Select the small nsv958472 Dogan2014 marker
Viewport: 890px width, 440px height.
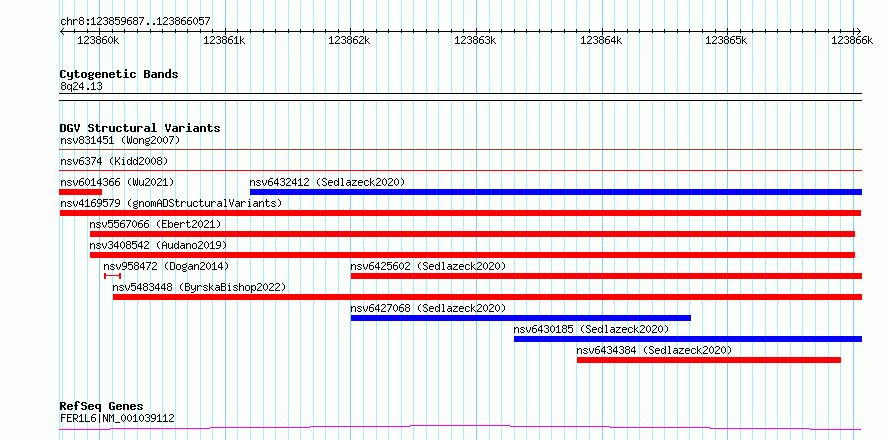click(x=112, y=276)
